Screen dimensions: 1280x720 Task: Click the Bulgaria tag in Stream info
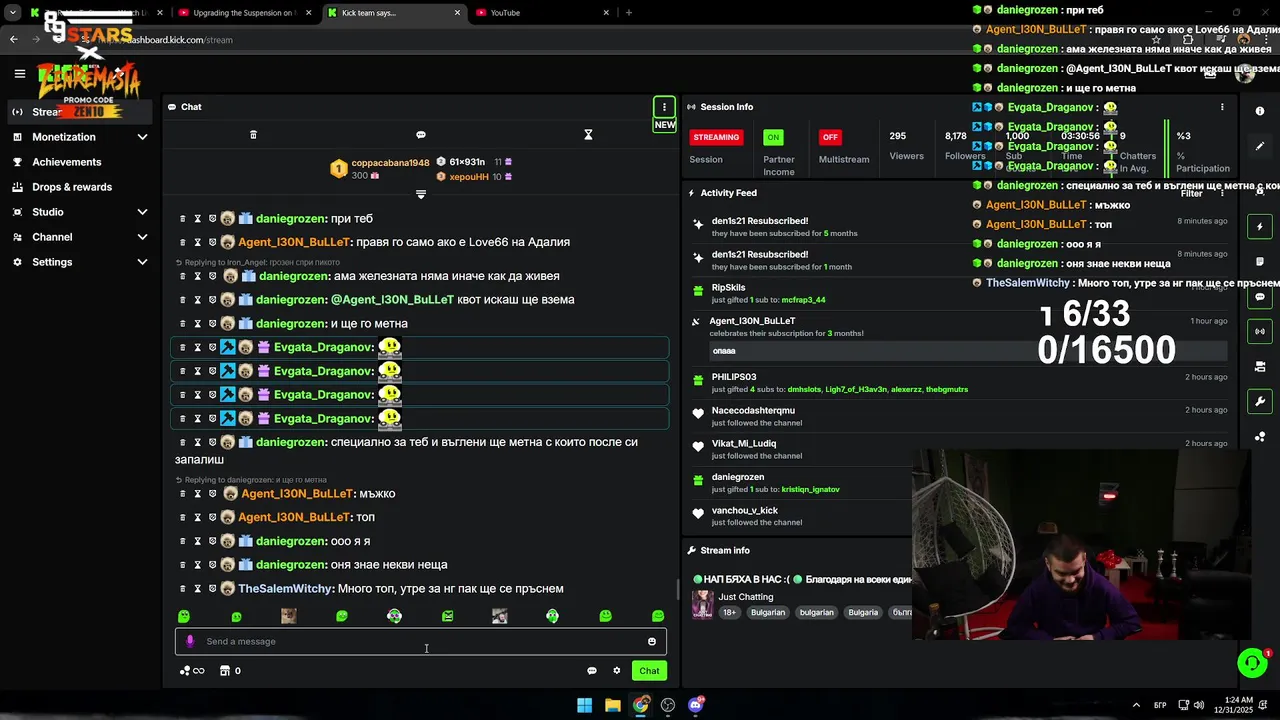click(863, 613)
